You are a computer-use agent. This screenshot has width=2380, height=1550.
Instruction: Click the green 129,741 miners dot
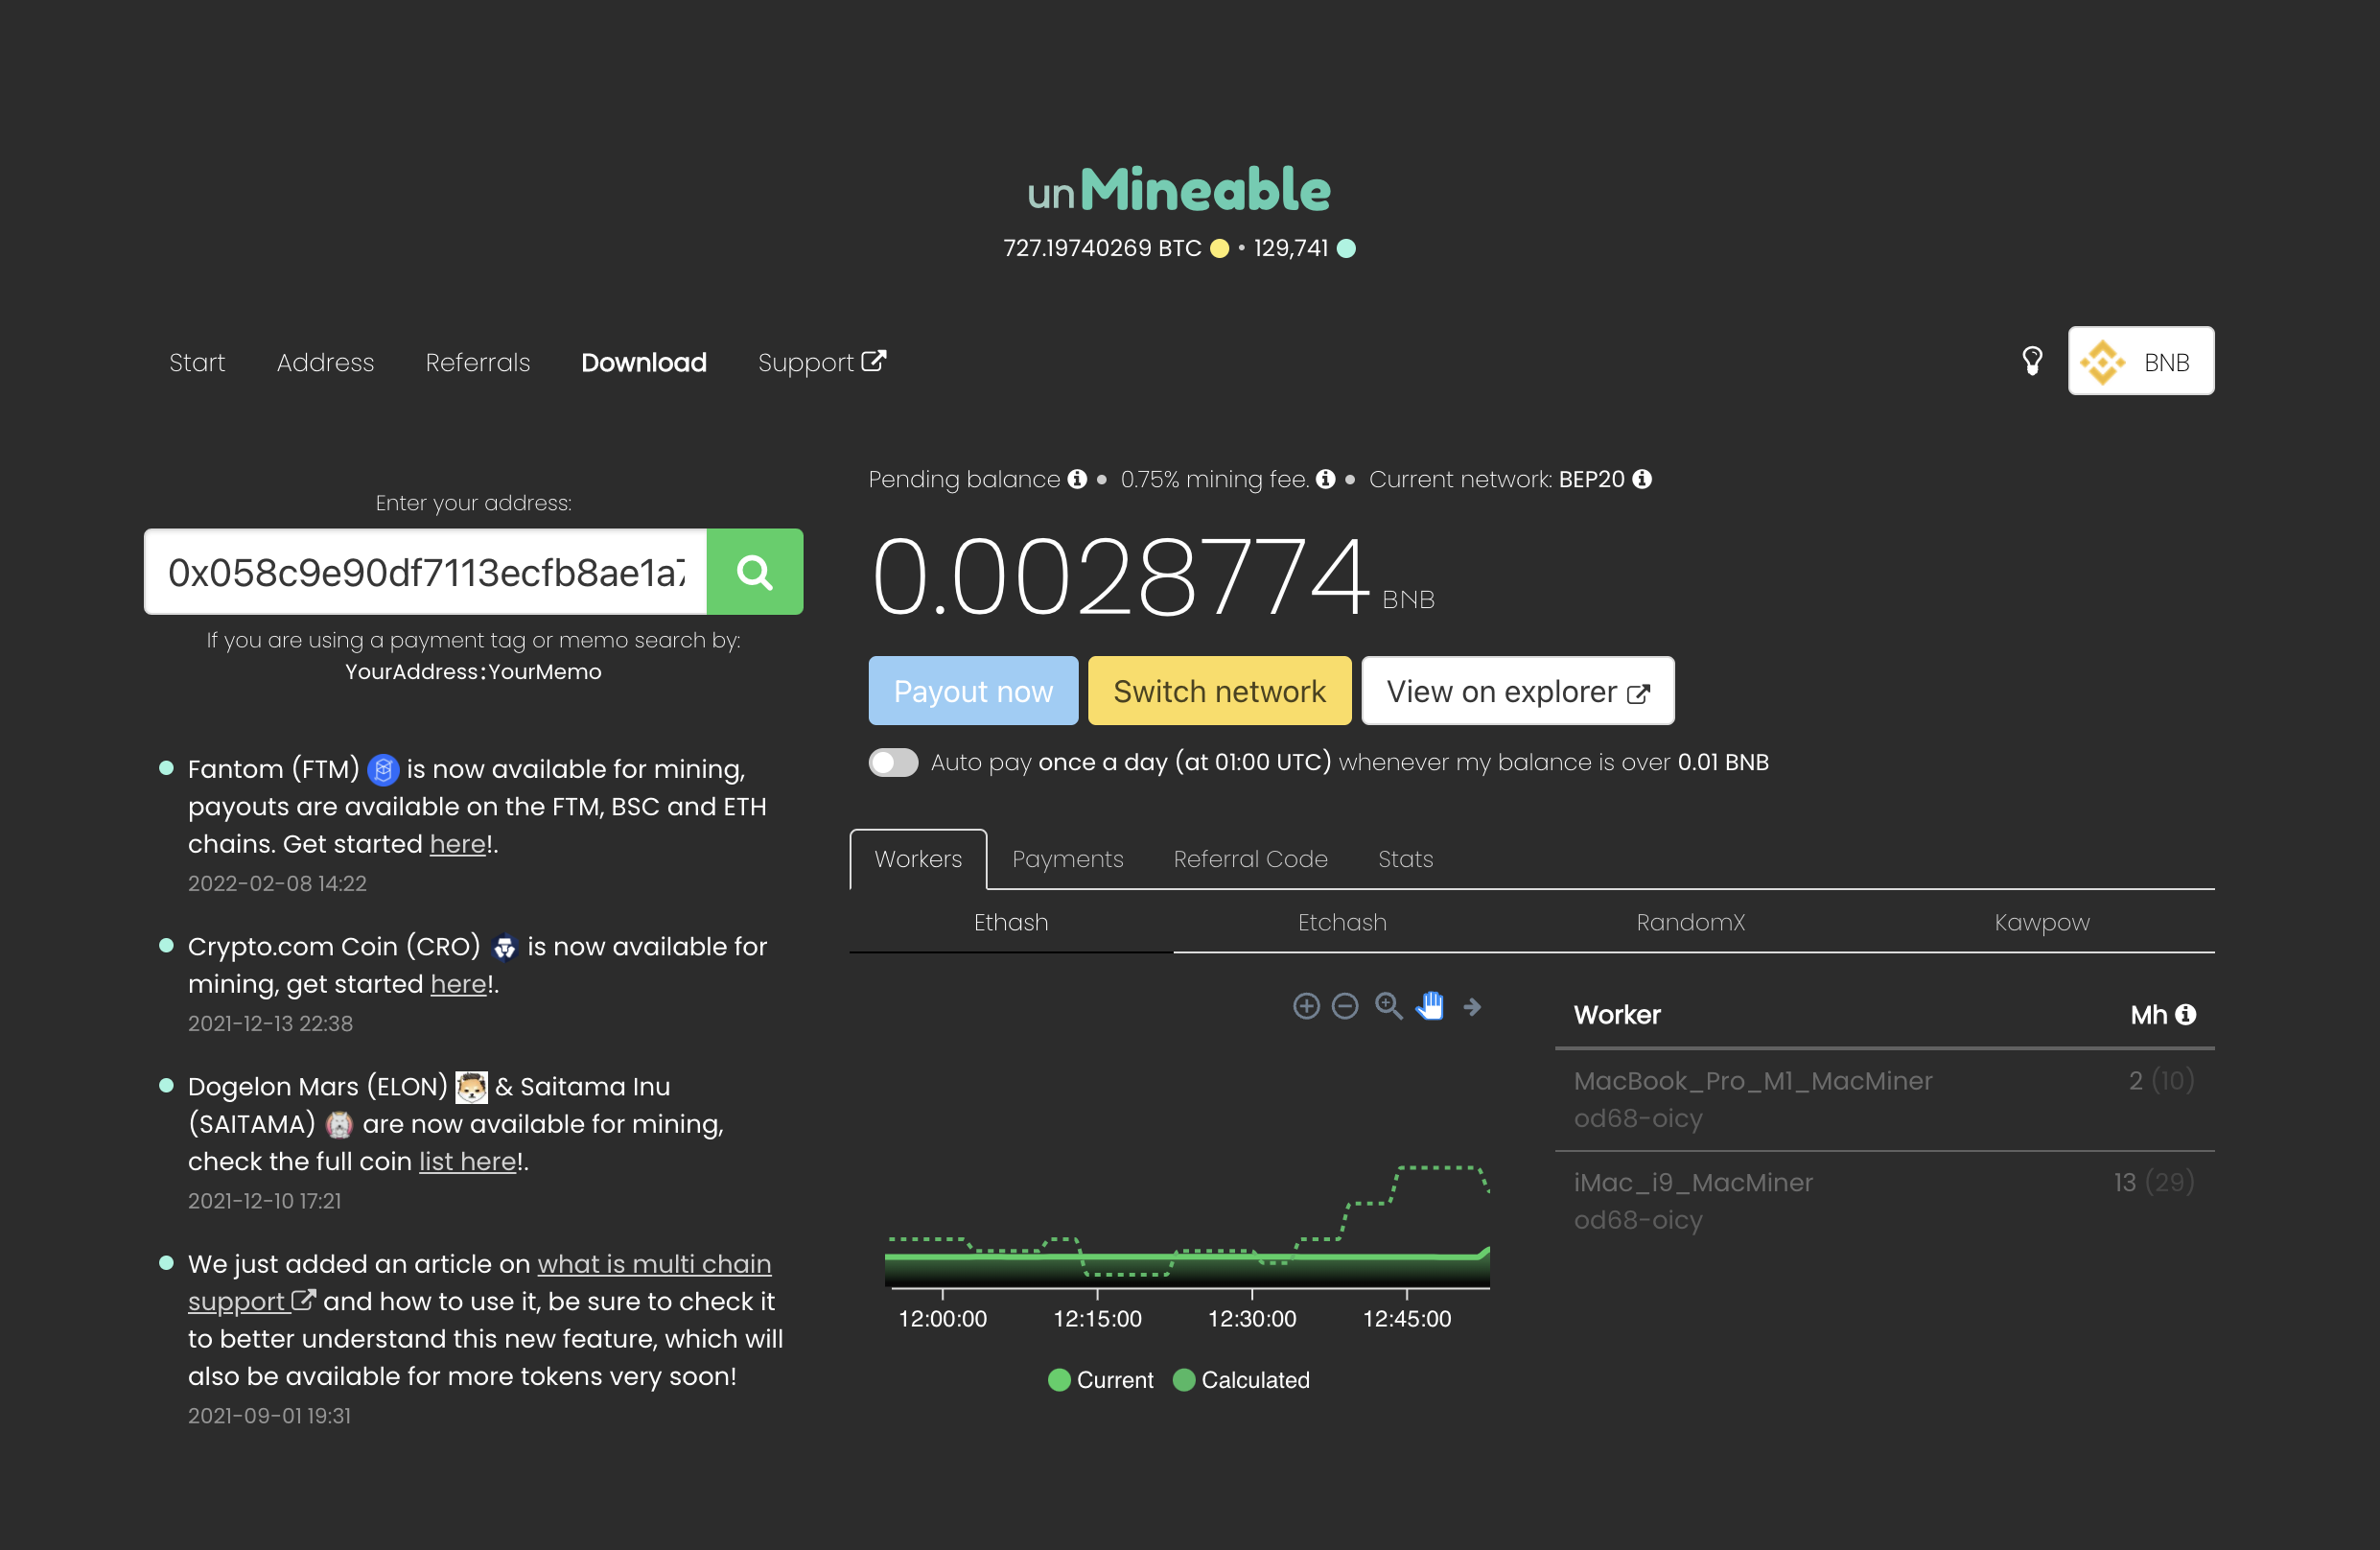(x=1346, y=248)
